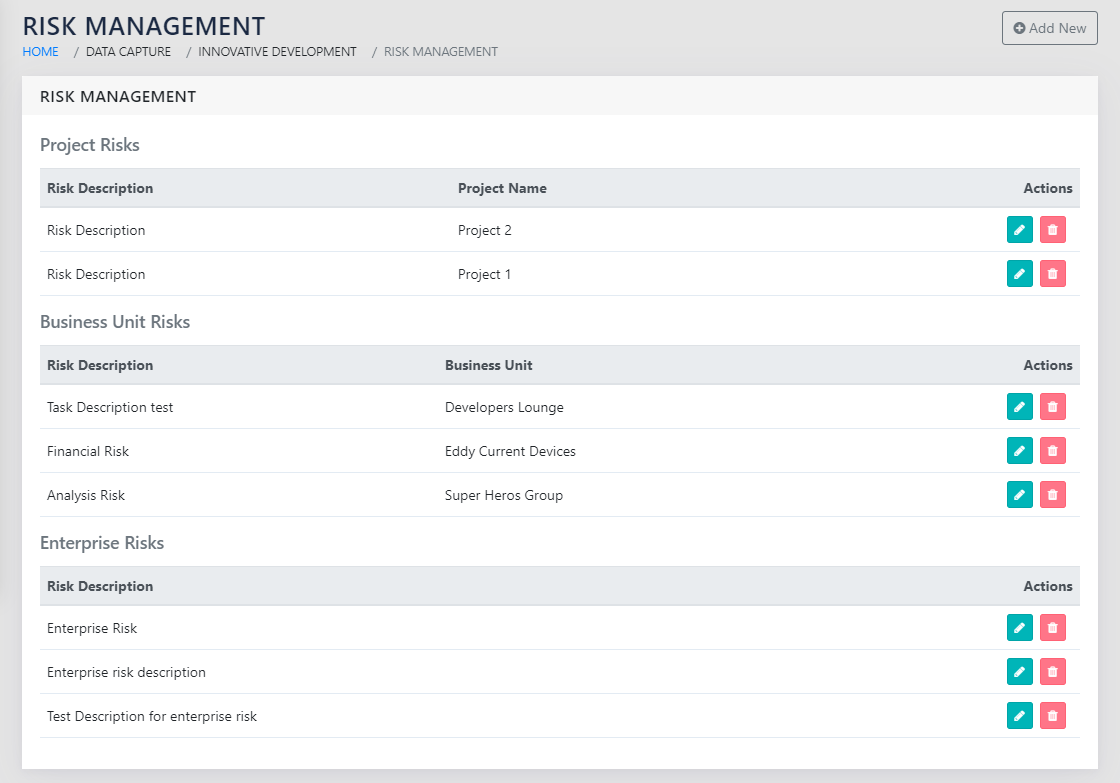1120x783 pixels.
Task: Go to the HOME breadcrumb link
Action: coord(41,52)
